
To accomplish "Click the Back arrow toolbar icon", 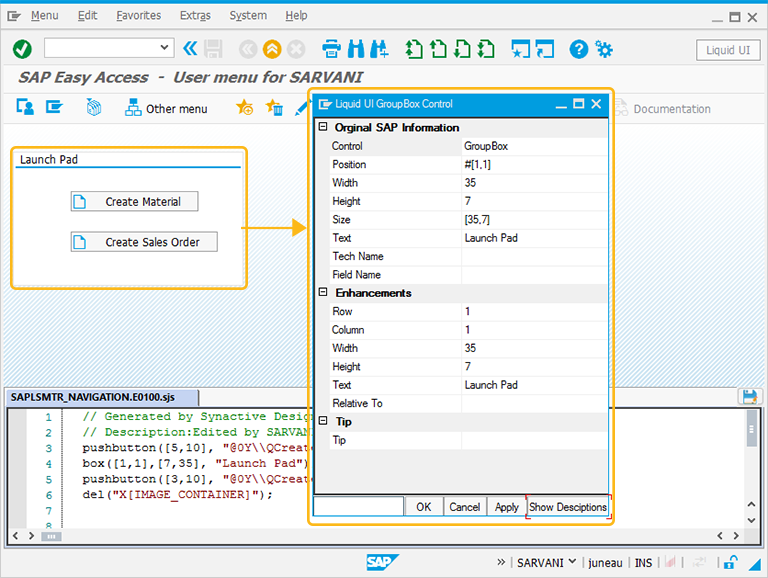I will (x=248, y=49).
